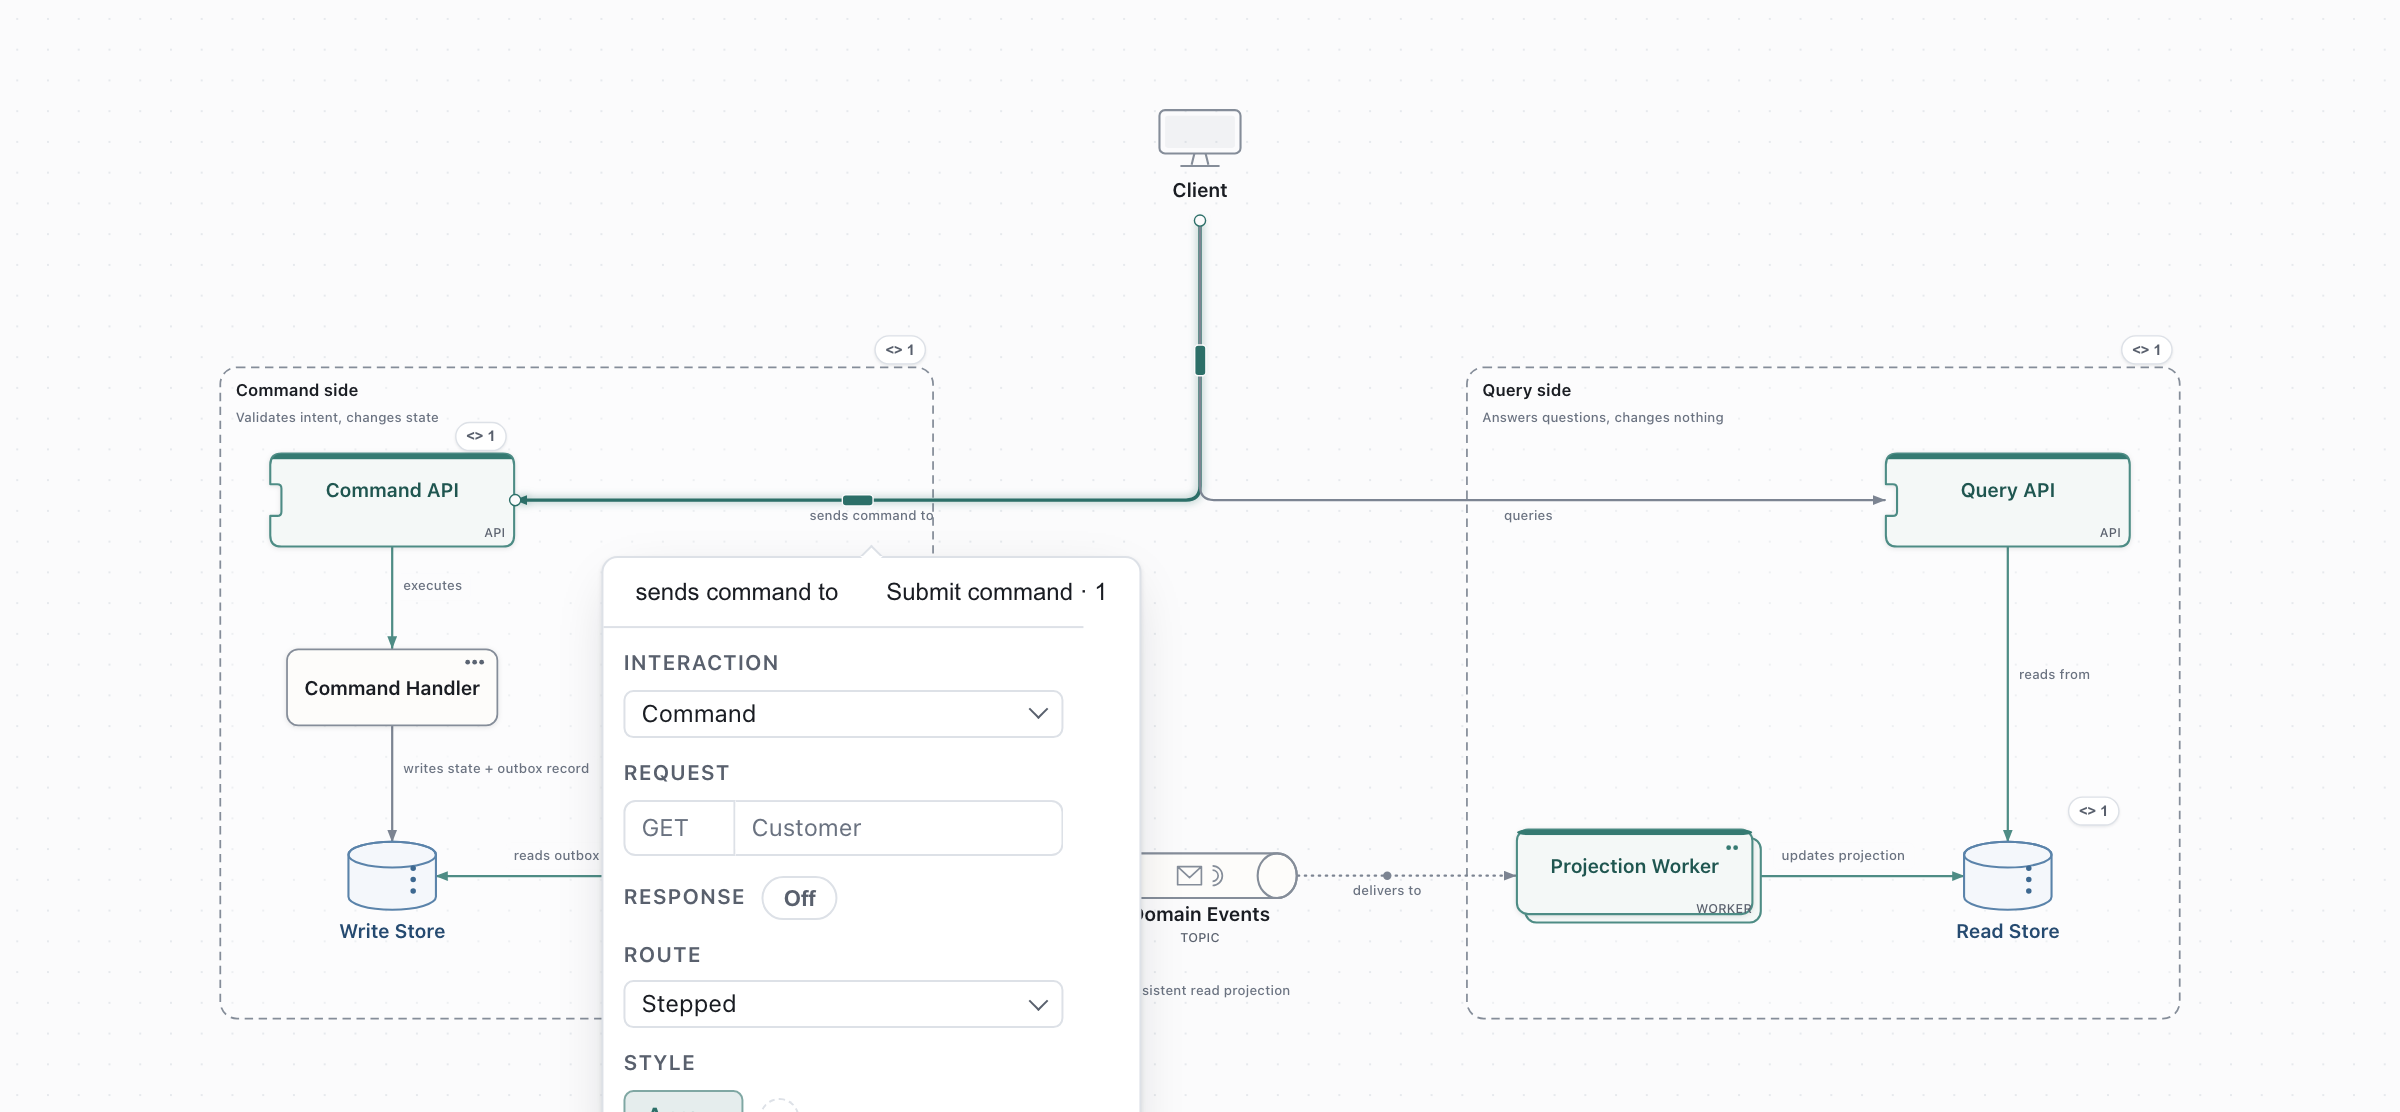The image size is (2400, 1112).
Task: Select the Client monitor icon
Action: point(1200,138)
